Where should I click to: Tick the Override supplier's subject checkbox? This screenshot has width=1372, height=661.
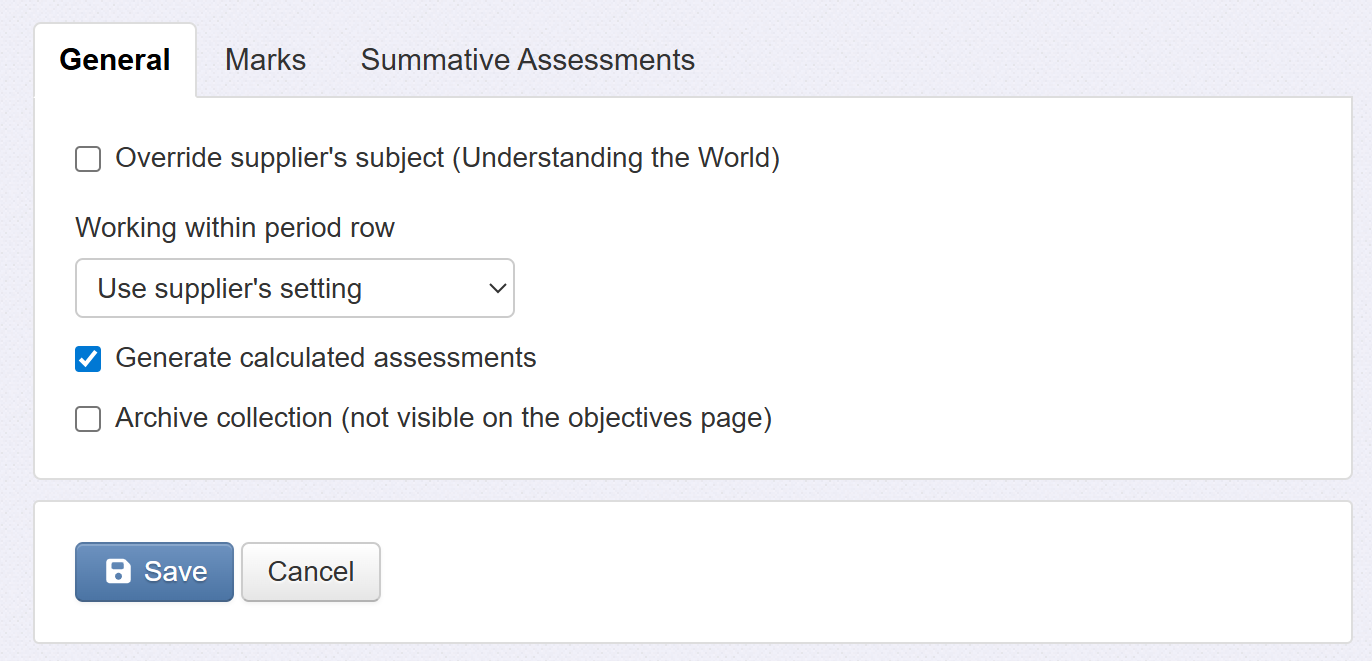point(88,159)
